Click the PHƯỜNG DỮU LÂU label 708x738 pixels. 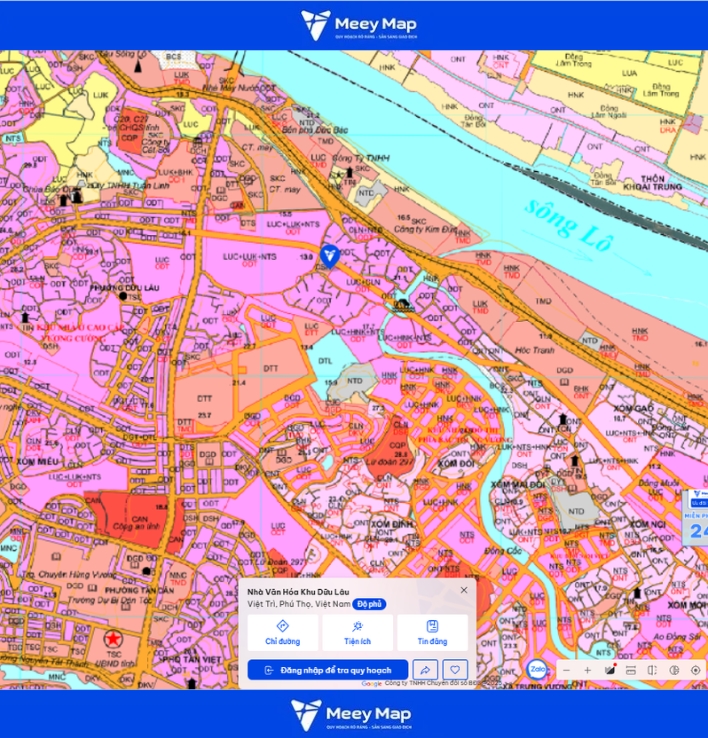tap(125, 288)
